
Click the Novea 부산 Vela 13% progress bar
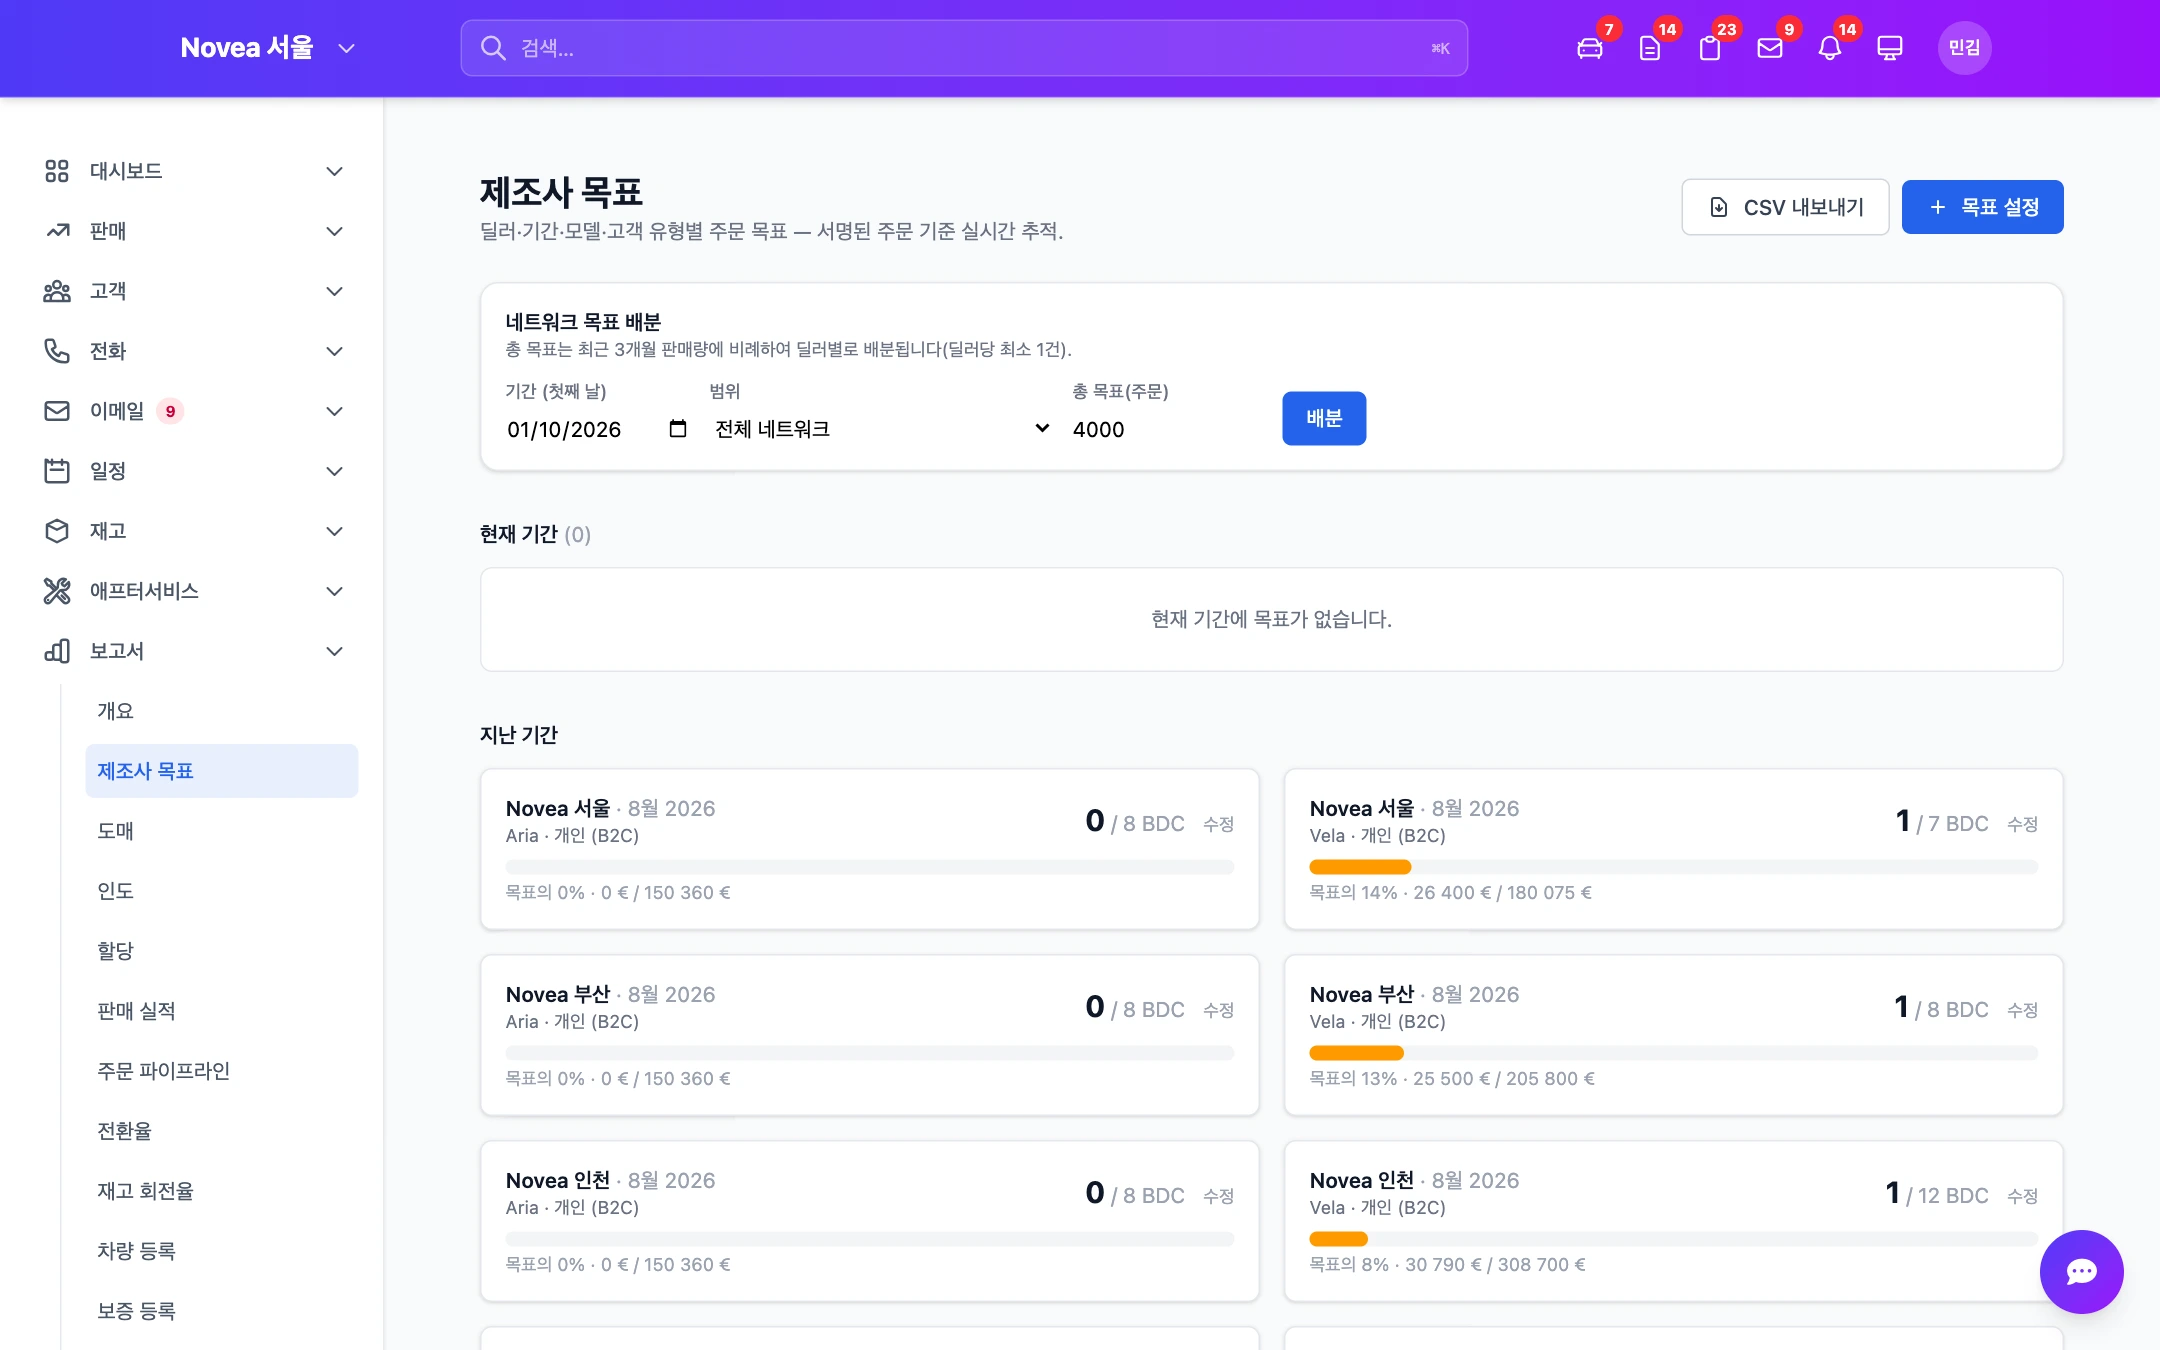coord(1674,1053)
